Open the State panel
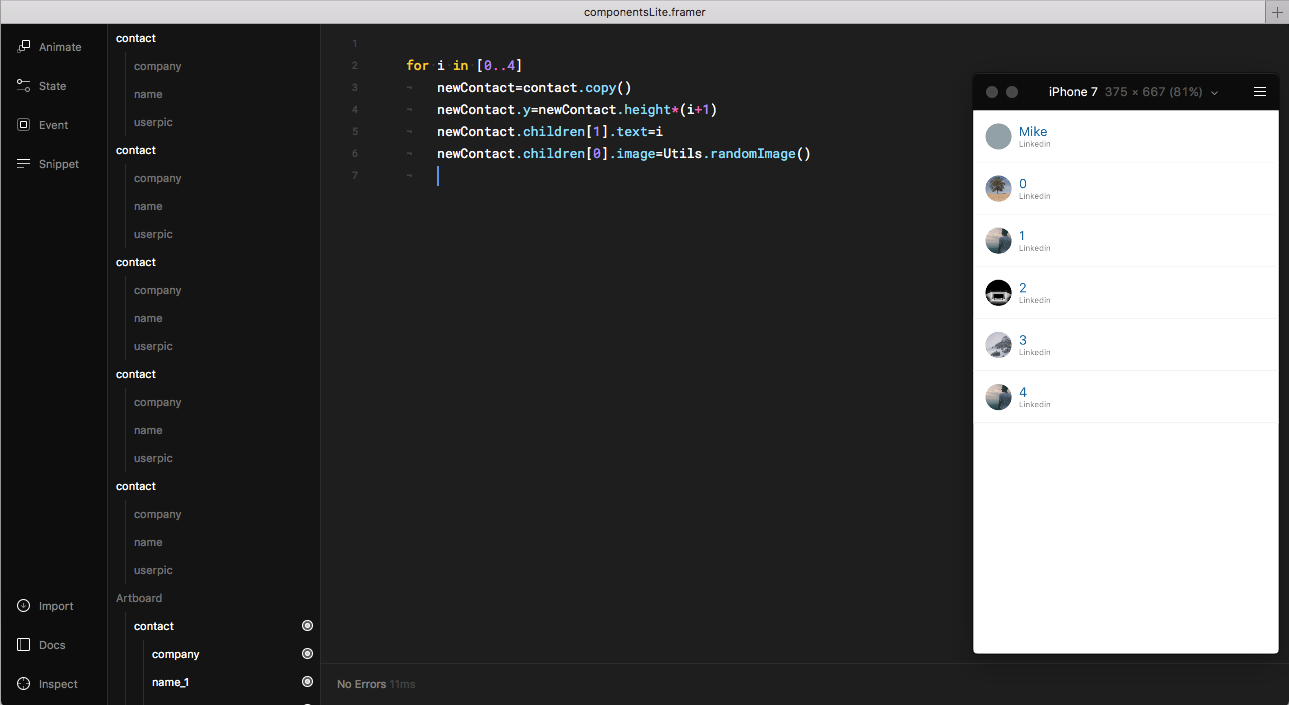Screen dimensions: 1289x705 click(42, 86)
